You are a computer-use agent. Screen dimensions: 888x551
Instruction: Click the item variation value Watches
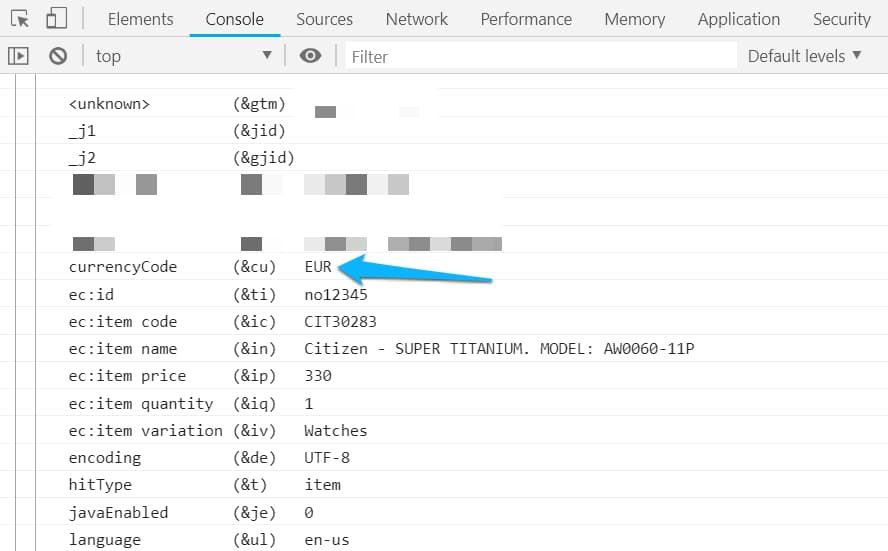[336, 431]
